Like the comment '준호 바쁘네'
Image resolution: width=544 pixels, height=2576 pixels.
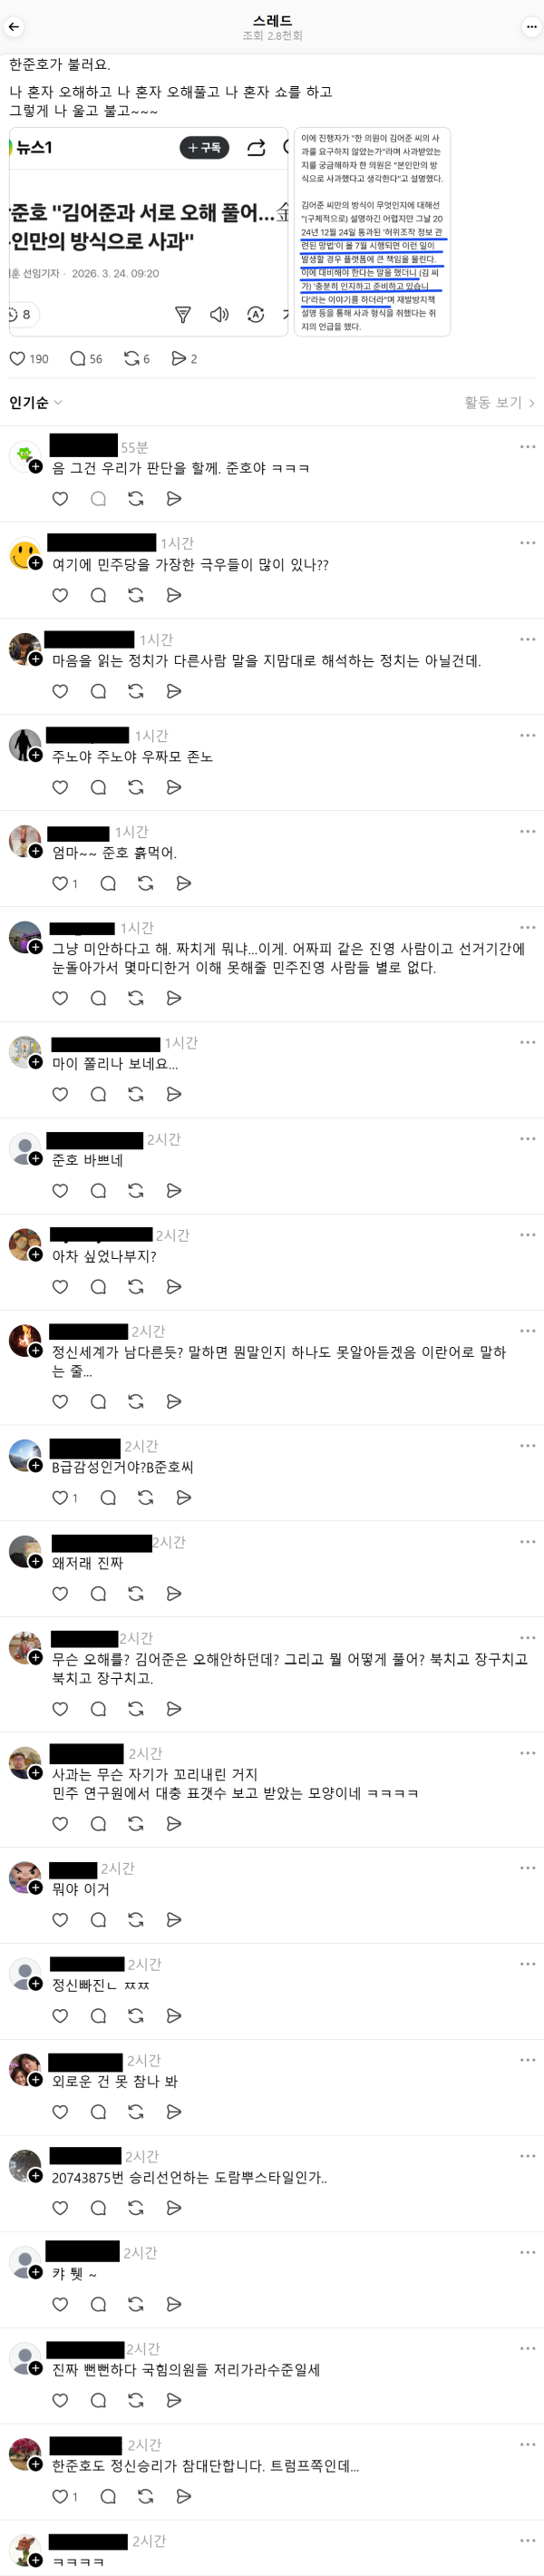(60, 1190)
